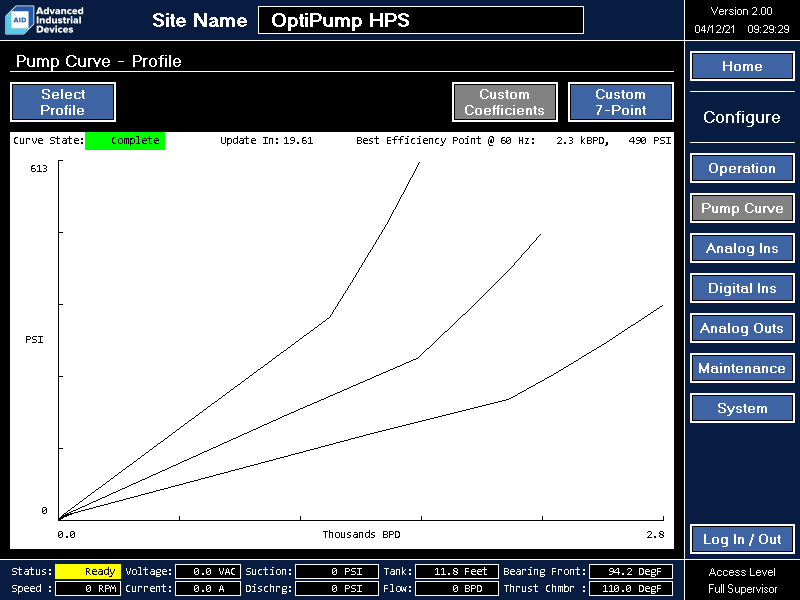Image resolution: width=800 pixels, height=600 pixels.
Task: Open Digital Ins configuration
Action: 742,288
